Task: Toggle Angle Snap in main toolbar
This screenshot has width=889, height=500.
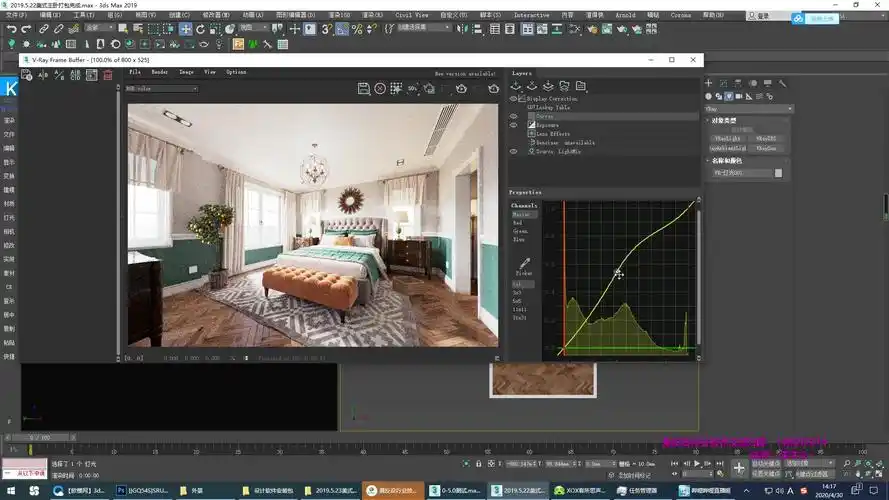Action: pyautogui.click(x=342, y=28)
